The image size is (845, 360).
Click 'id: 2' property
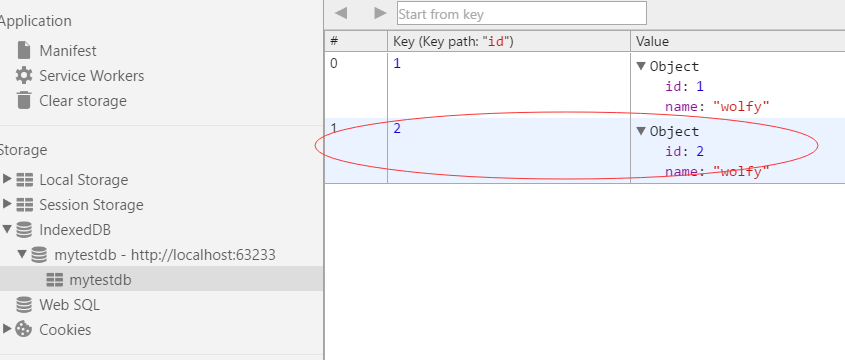[684, 151]
